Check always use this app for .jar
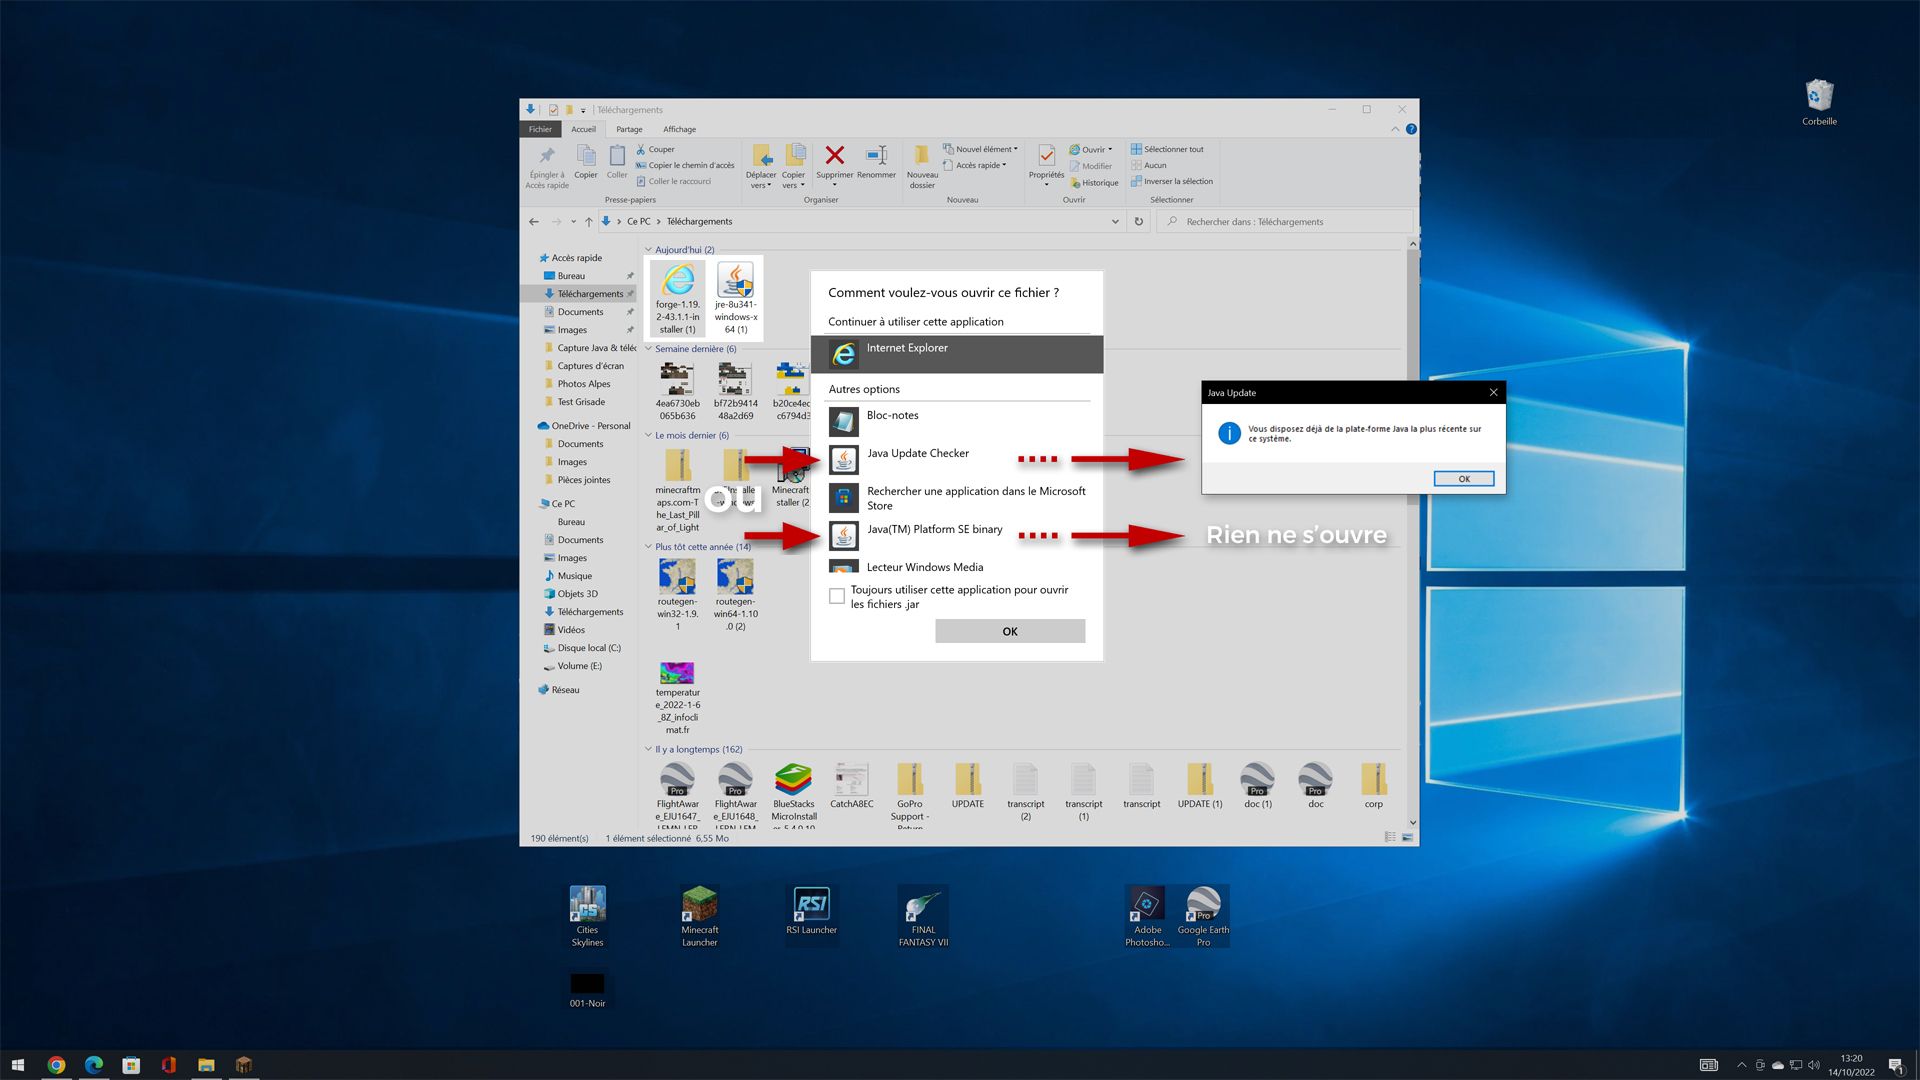This screenshot has width=1920, height=1080. click(x=837, y=597)
